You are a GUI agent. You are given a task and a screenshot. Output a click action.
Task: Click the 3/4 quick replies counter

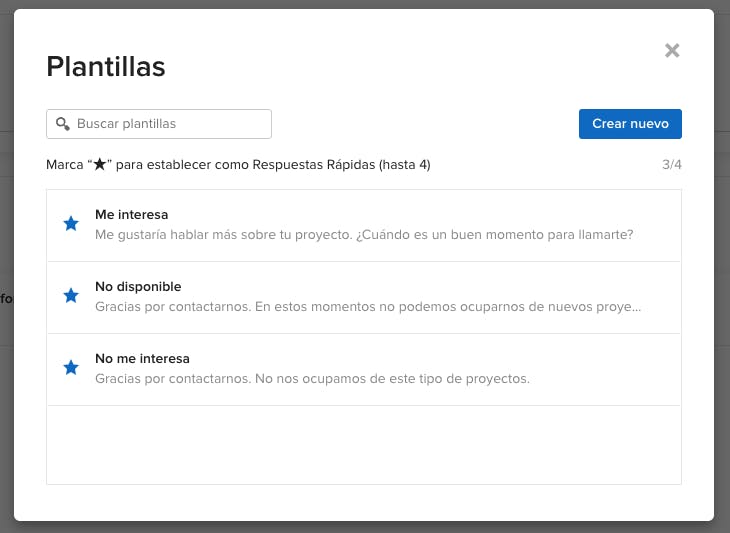click(671, 164)
